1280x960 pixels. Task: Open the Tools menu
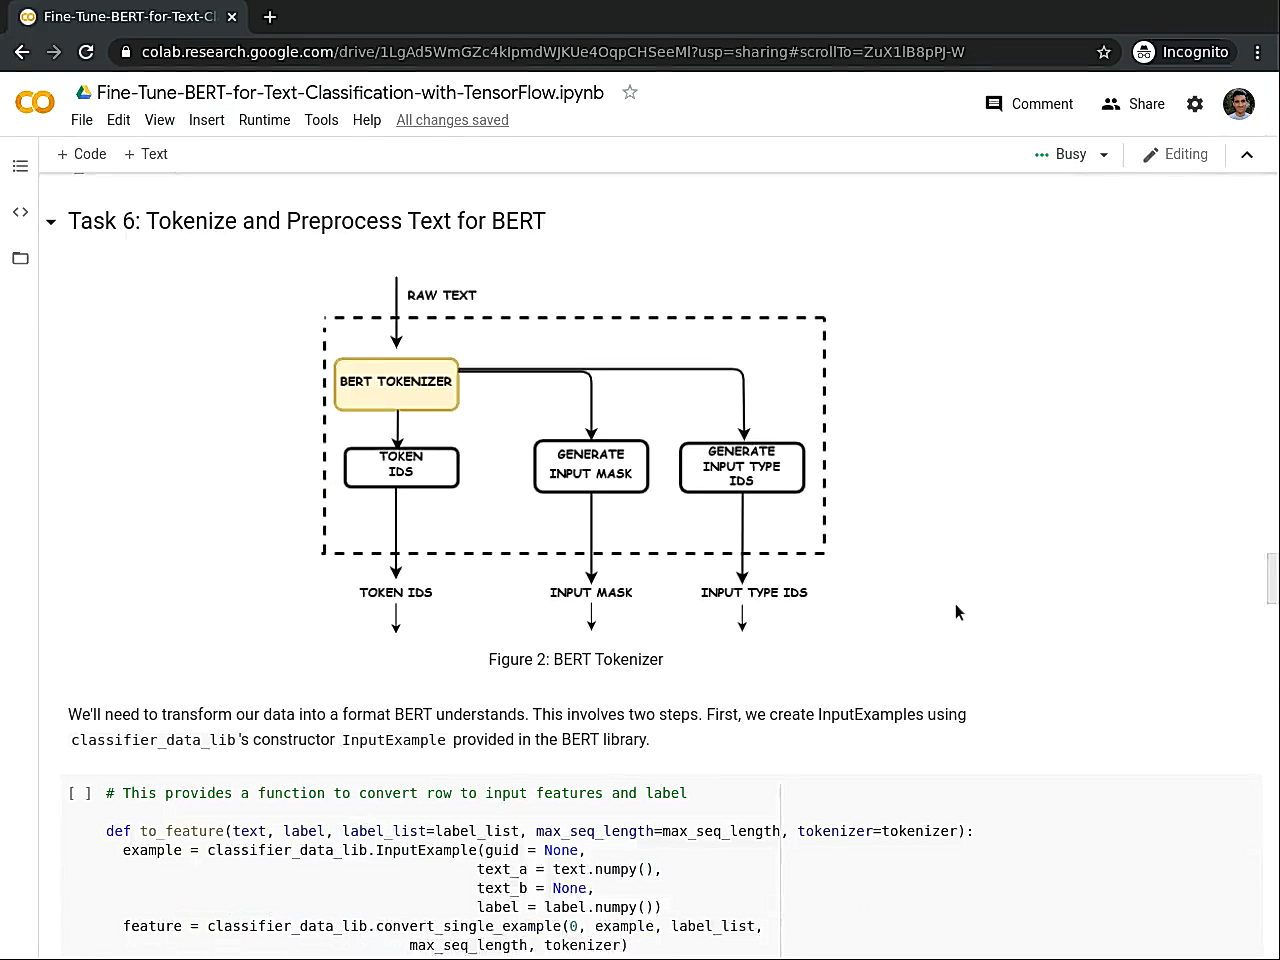pos(321,120)
